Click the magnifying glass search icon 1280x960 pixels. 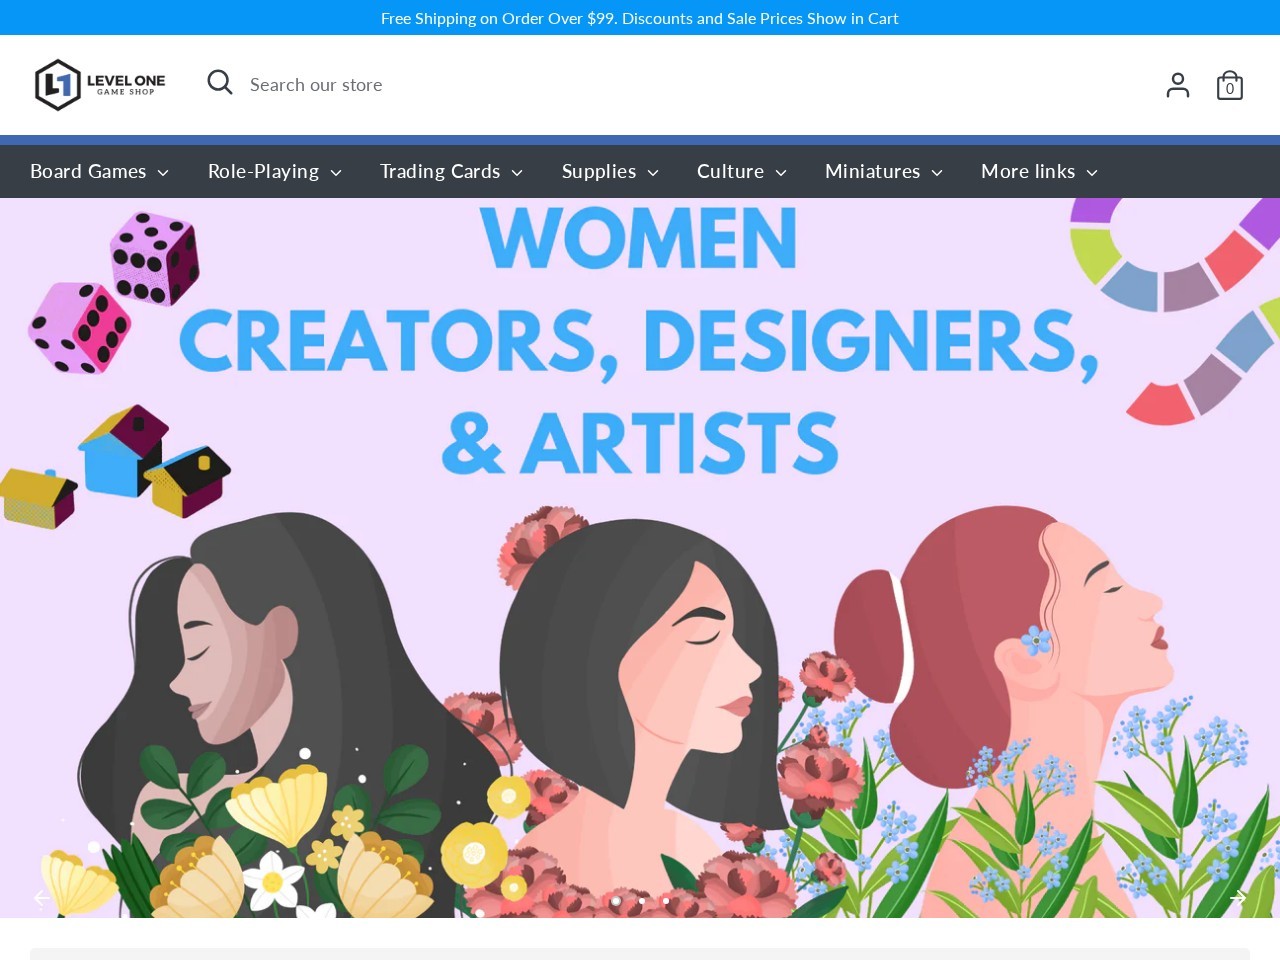coord(220,83)
